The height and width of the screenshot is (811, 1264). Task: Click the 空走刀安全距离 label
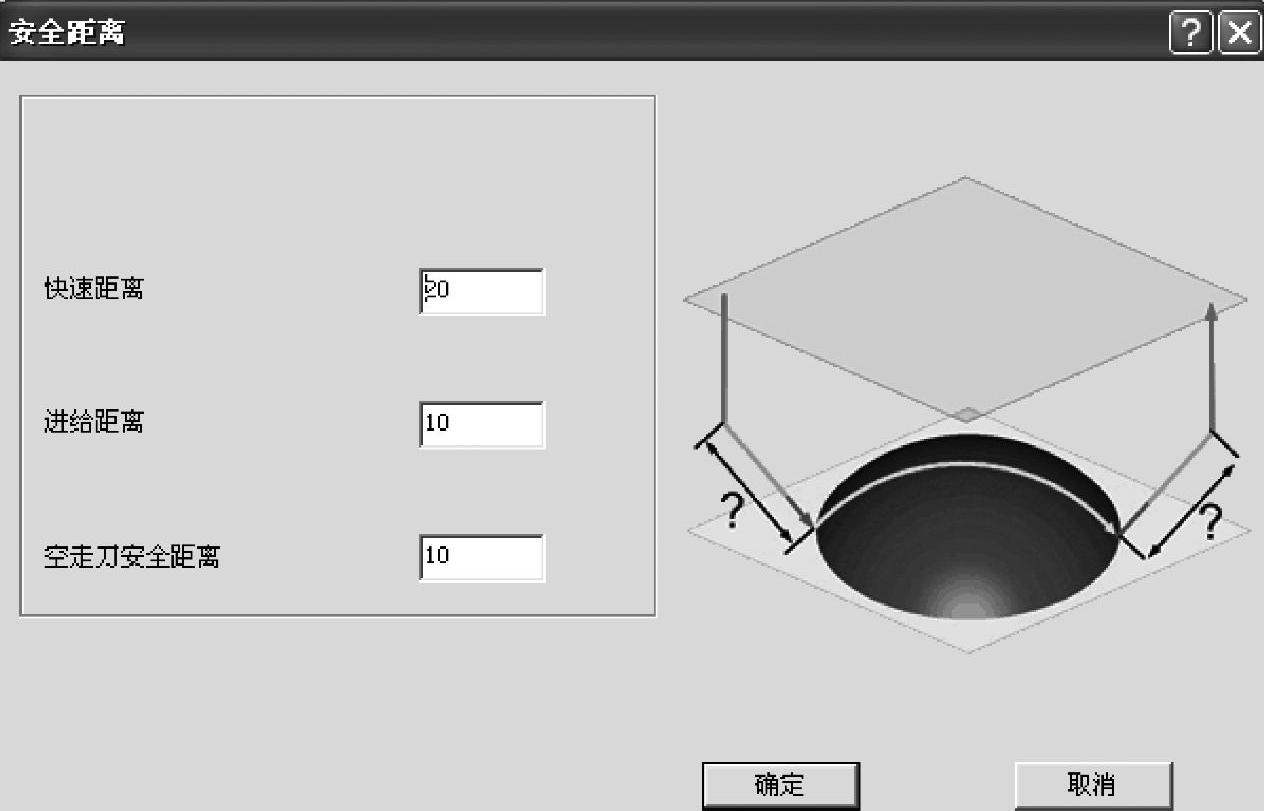[132, 556]
